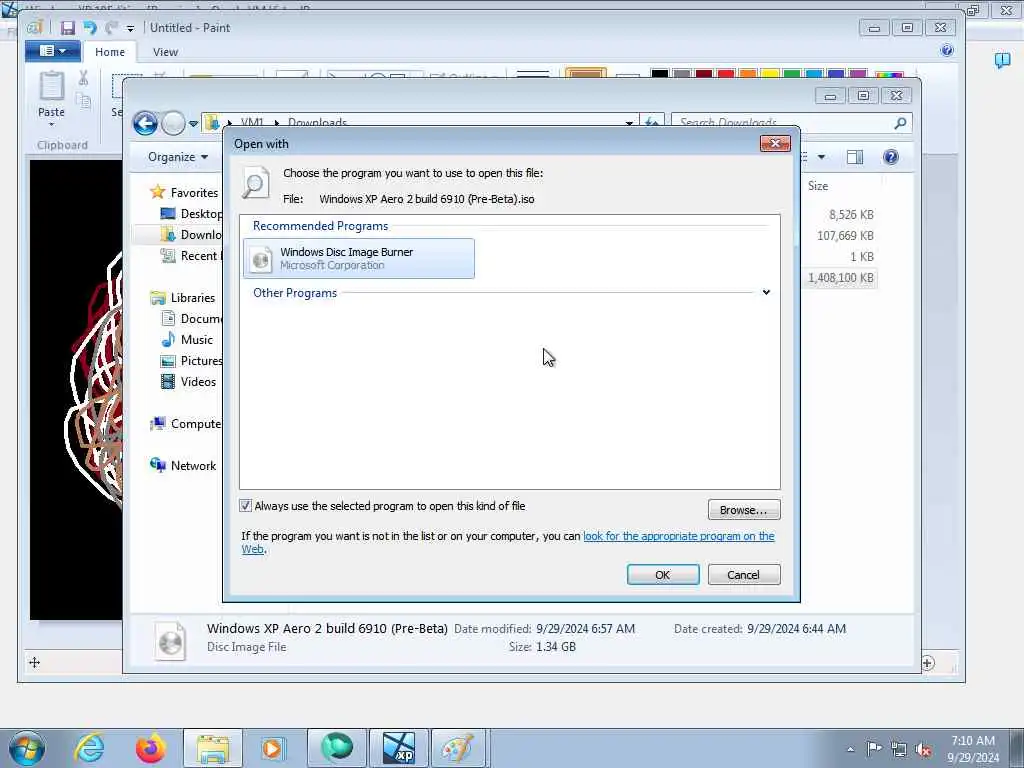Select Windows Disc Image Burner program
The image size is (1024, 768).
[359, 259]
